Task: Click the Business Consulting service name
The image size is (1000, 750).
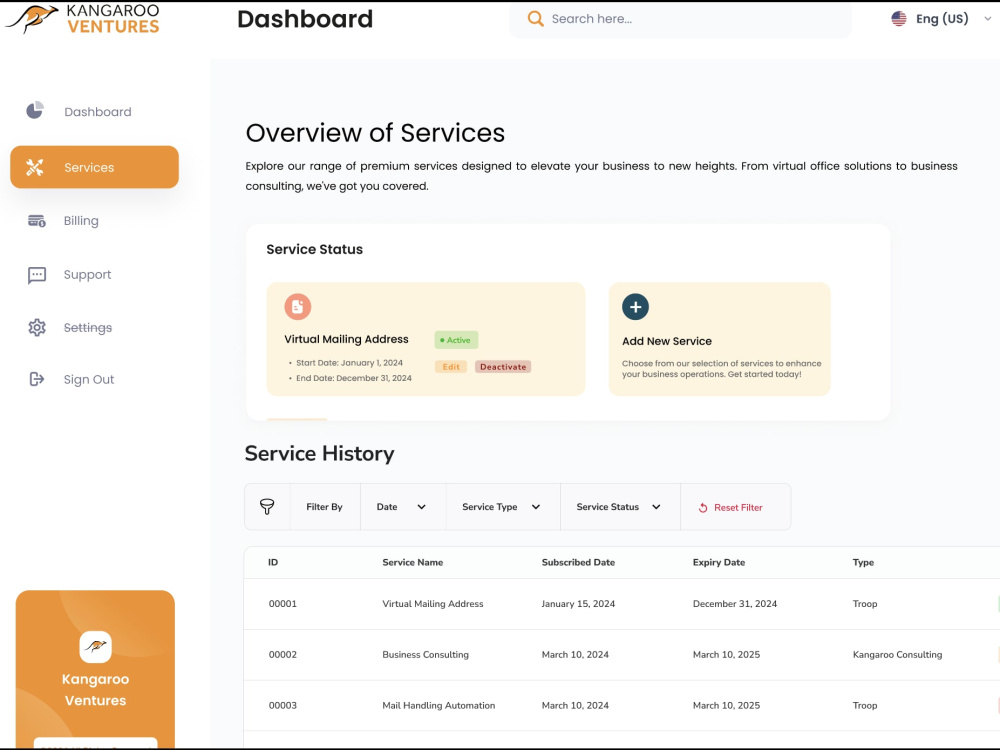Action: [425, 655]
